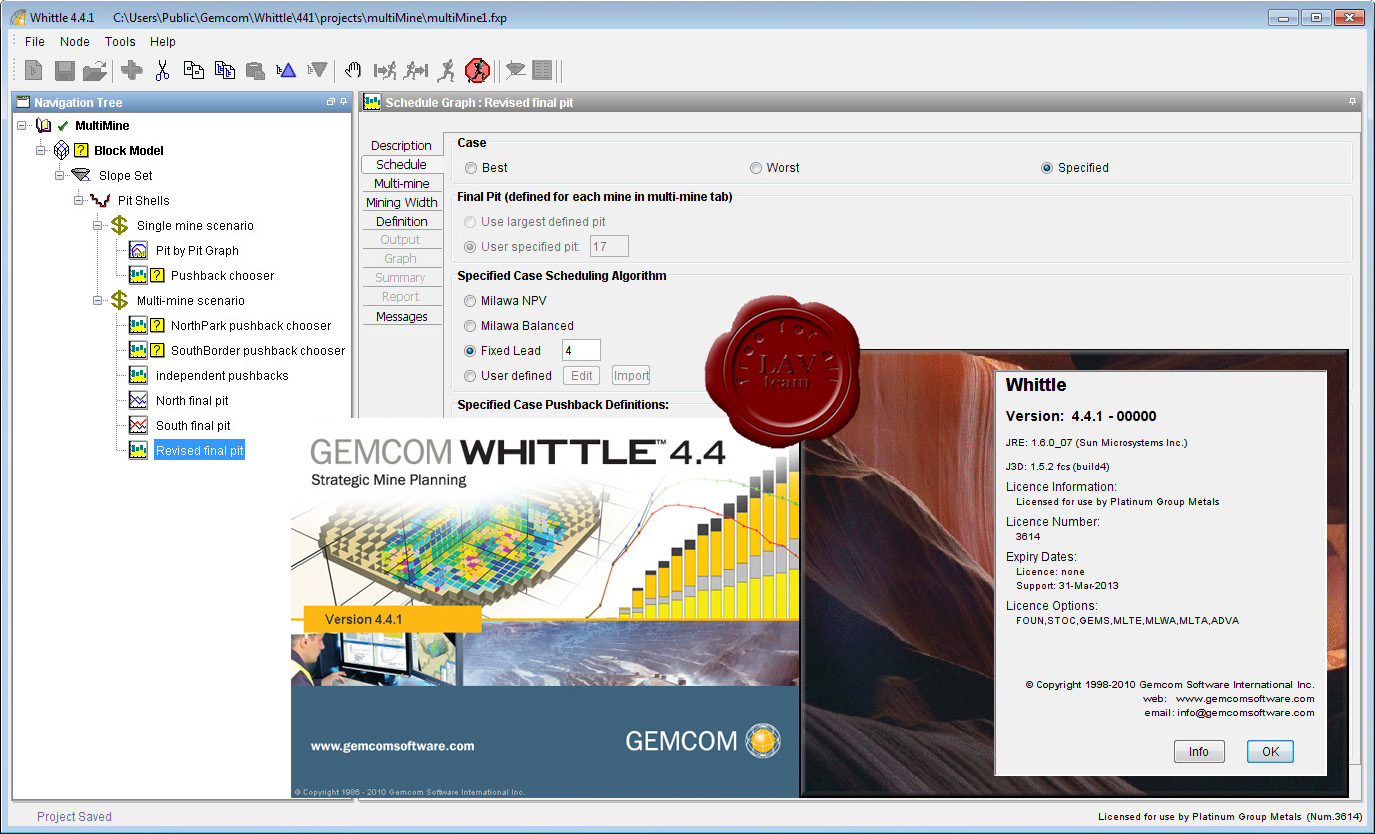Open the Tools menu

[120, 42]
